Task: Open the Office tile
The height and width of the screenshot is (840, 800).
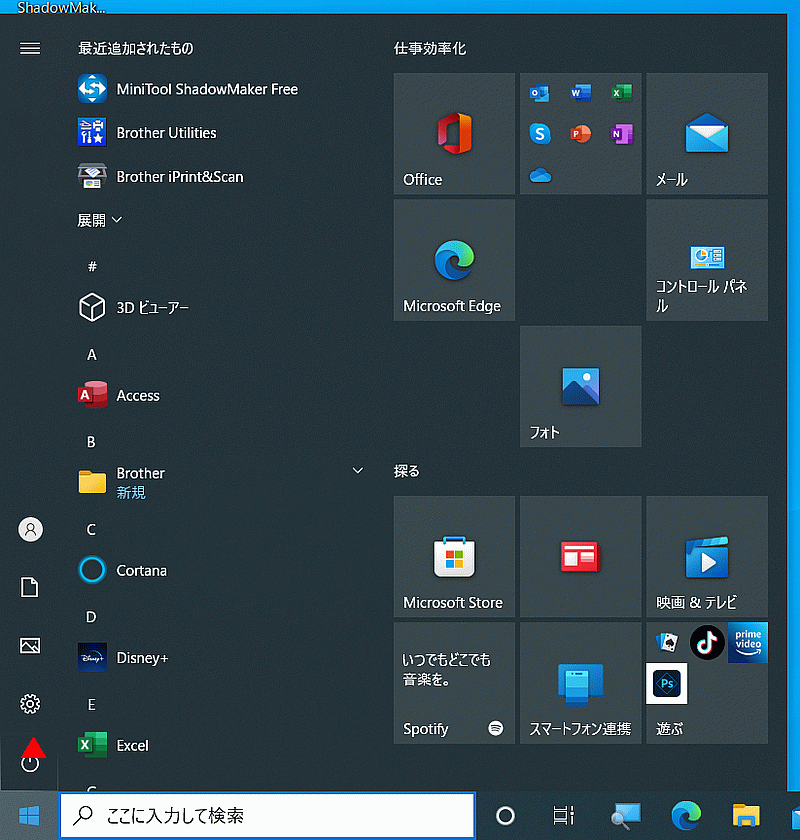Action: point(454,134)
